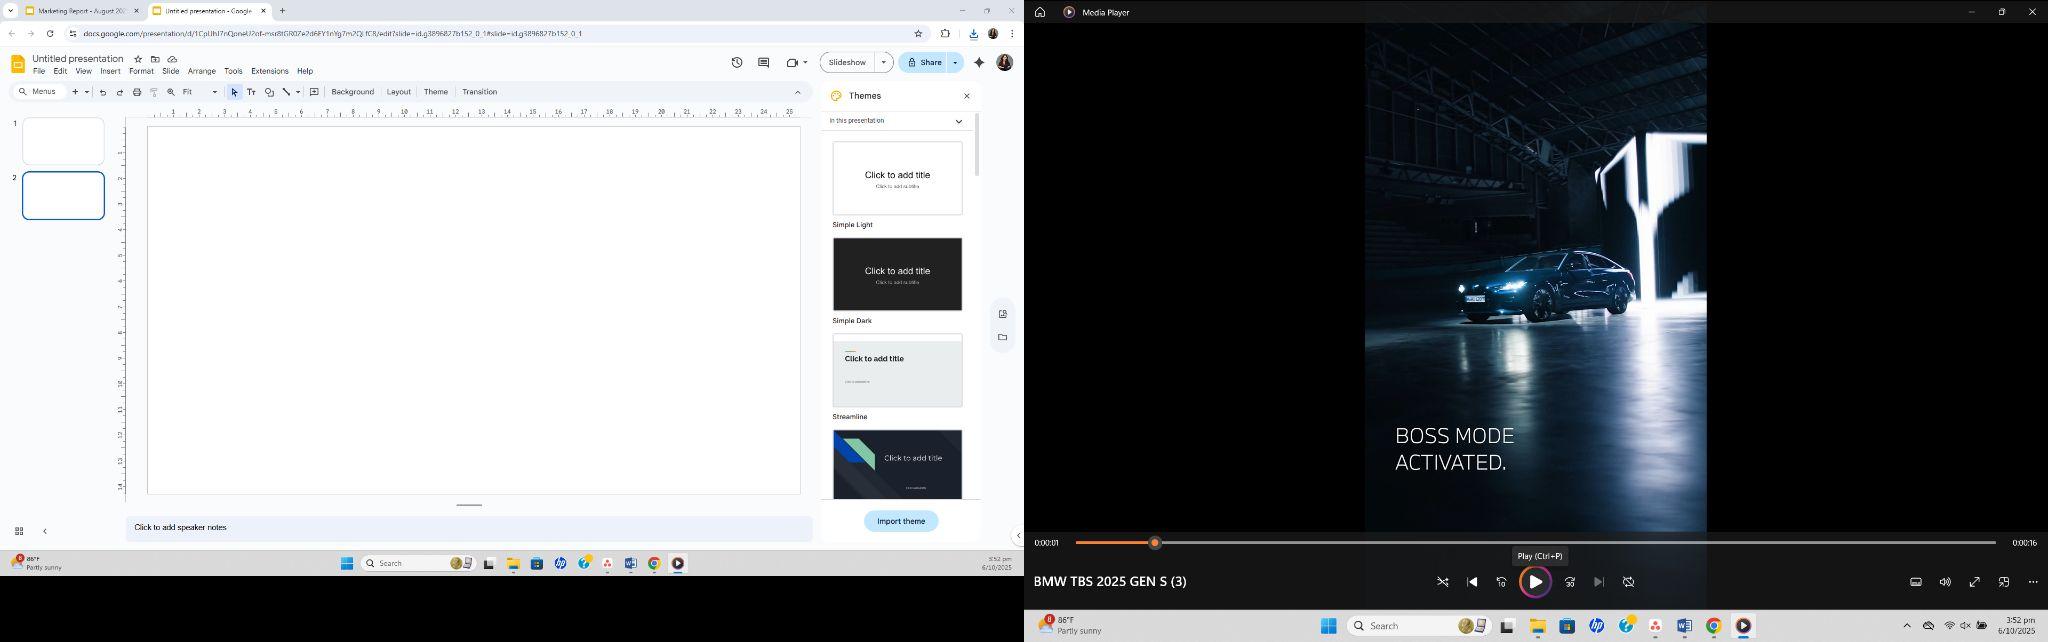Switch to Marketing Report browser tab
This screenshot has width=2048, height=642.
82,11
